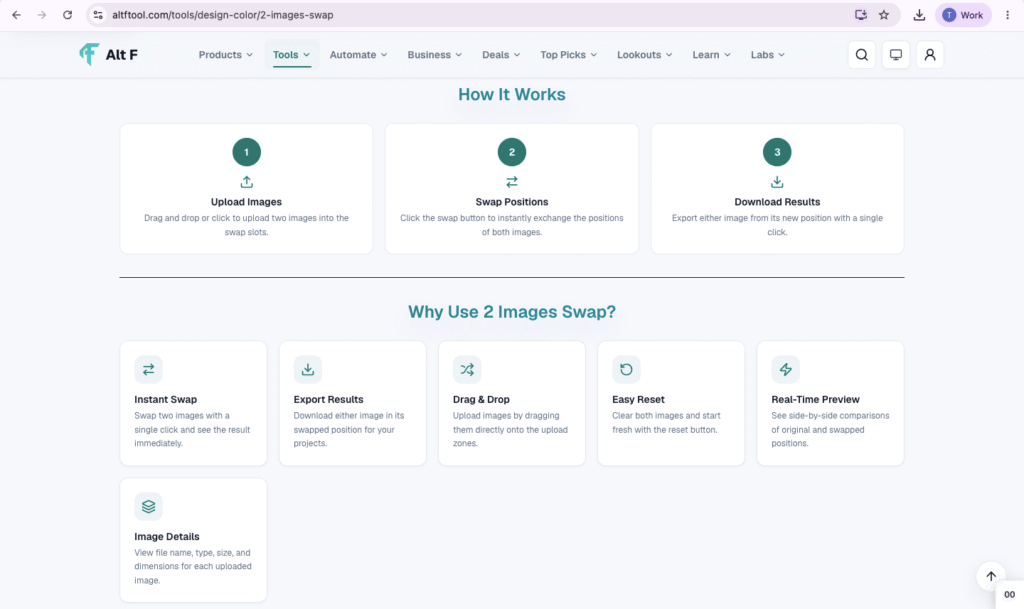Click the swap arrows icon under step 2
The image size is (1024, 609).
(x=511, y=181)
